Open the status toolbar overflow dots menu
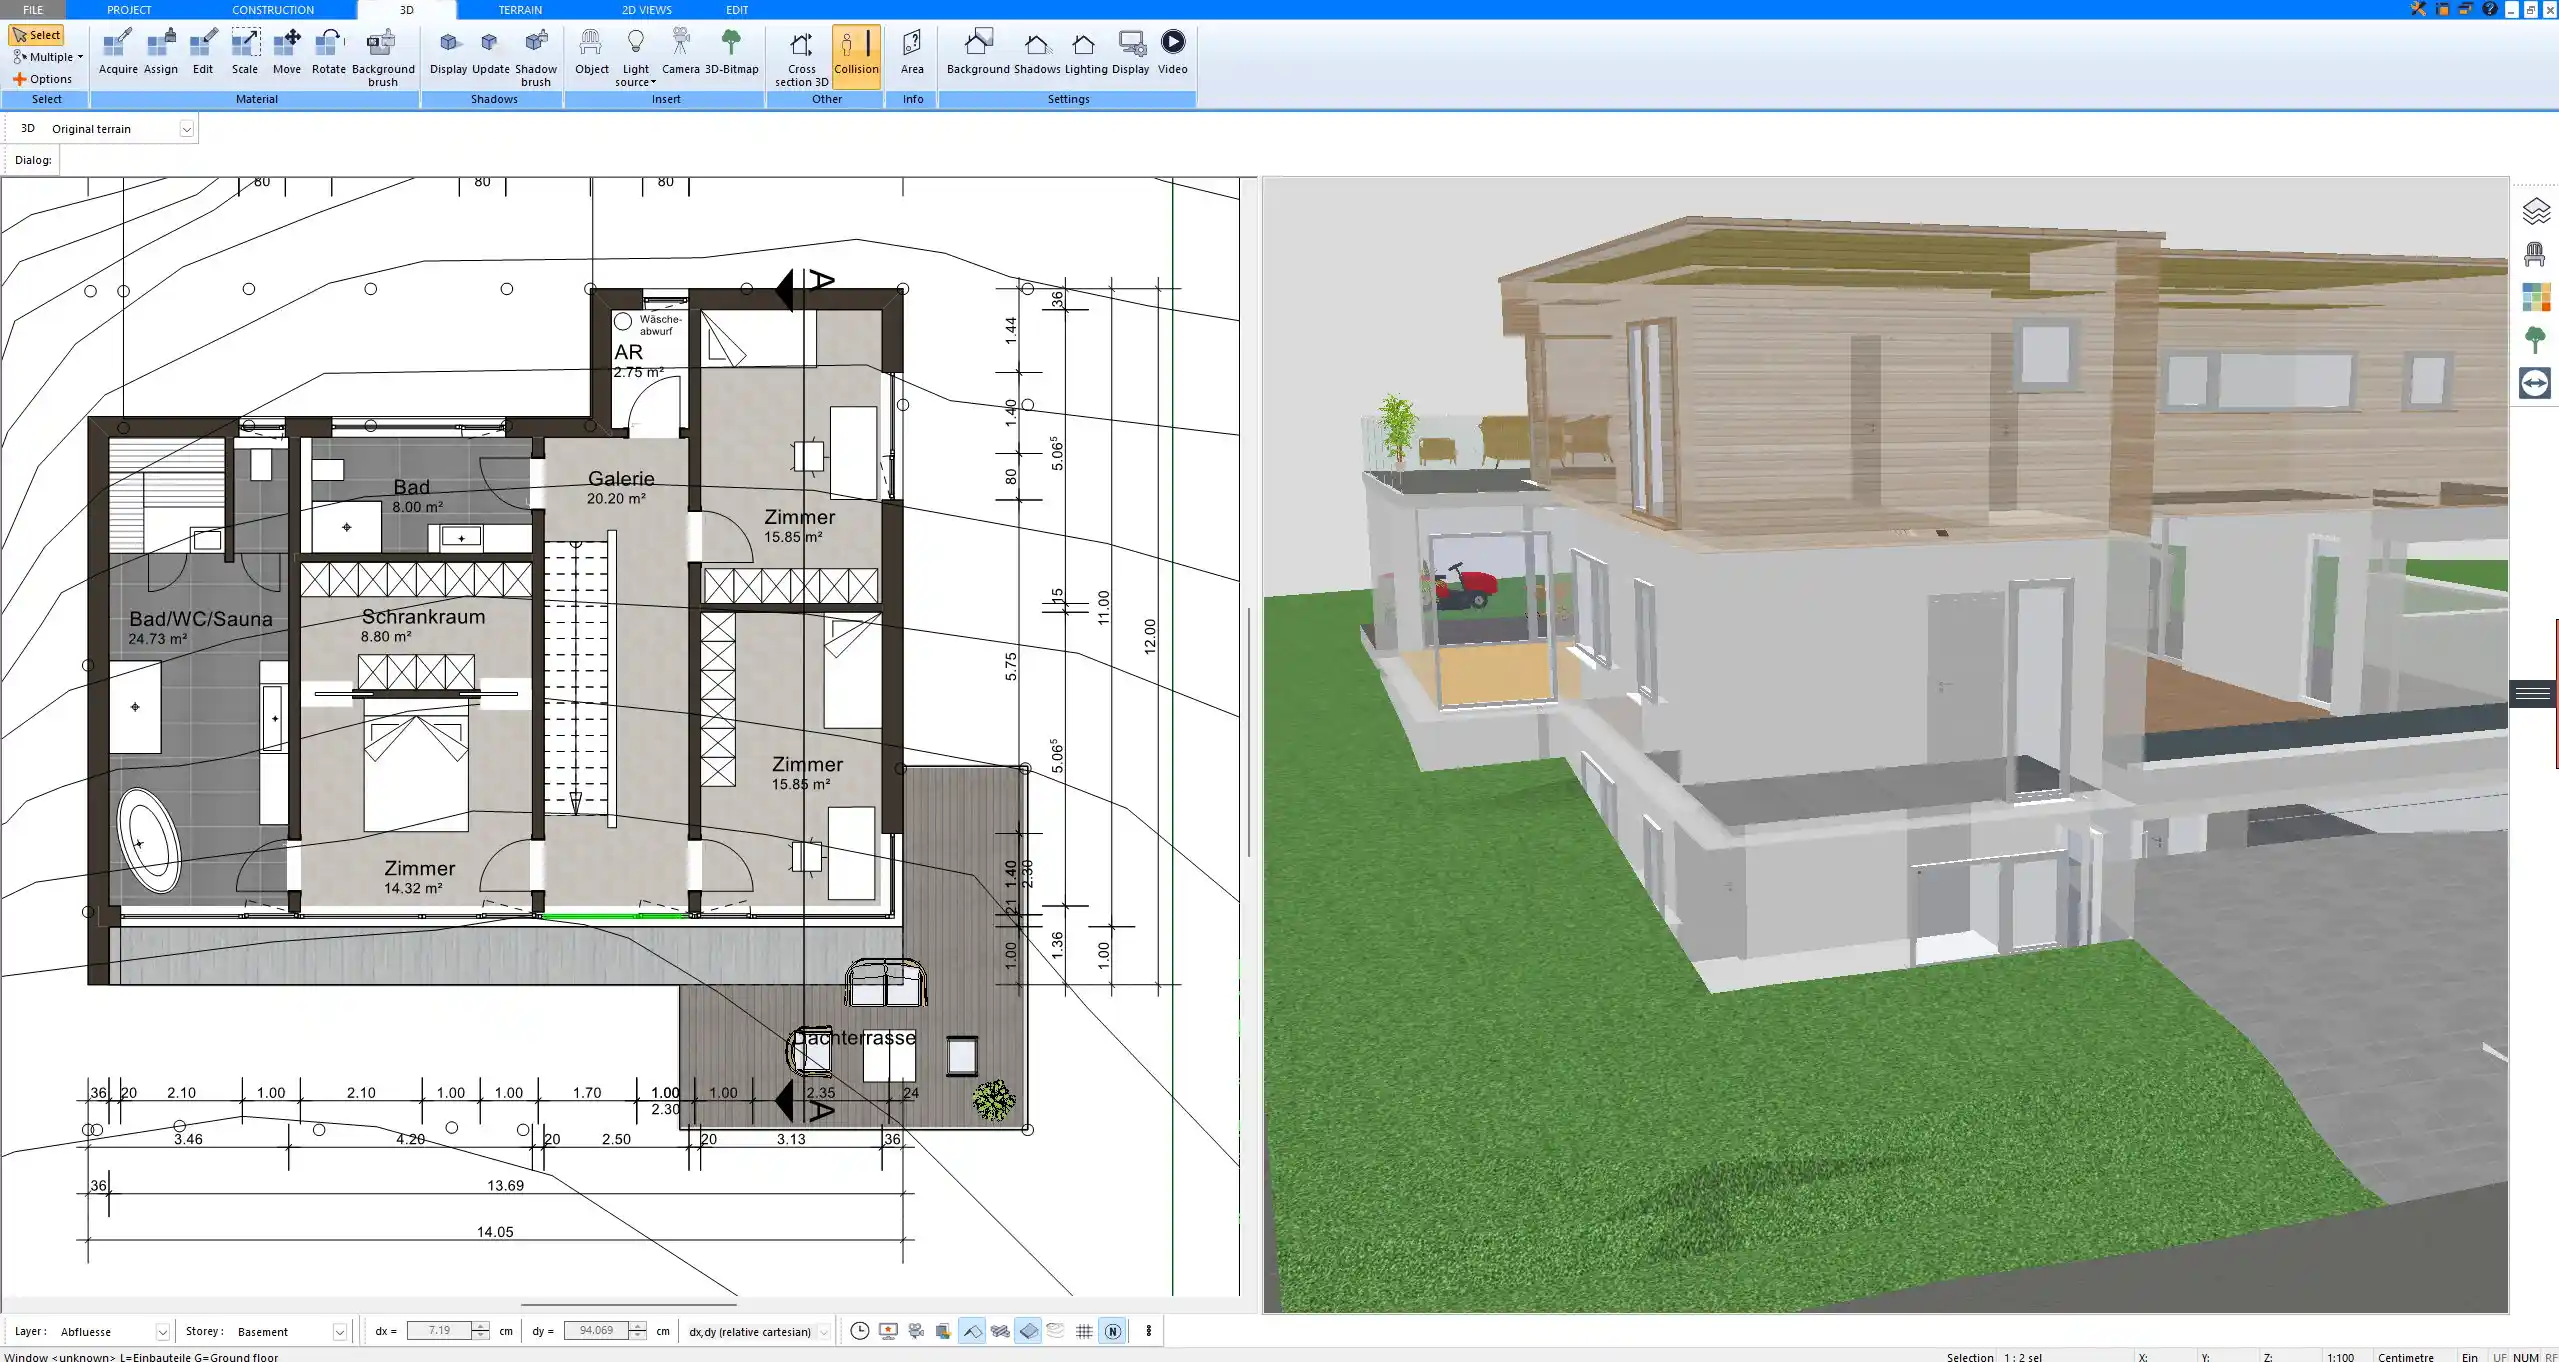This screenshot has height=1362, width=2559. coord(1148,1331)
